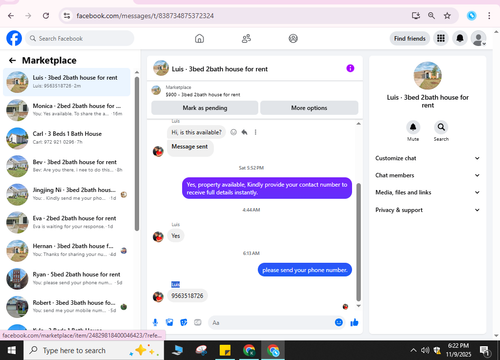Click the chat messages scrollbar

(359, 242)
